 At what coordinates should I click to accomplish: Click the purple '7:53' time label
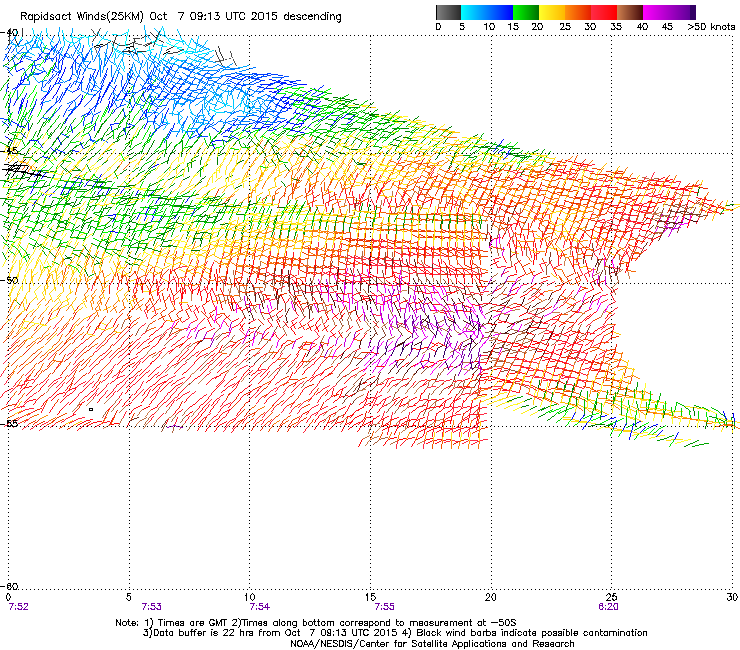pos(151,607)
